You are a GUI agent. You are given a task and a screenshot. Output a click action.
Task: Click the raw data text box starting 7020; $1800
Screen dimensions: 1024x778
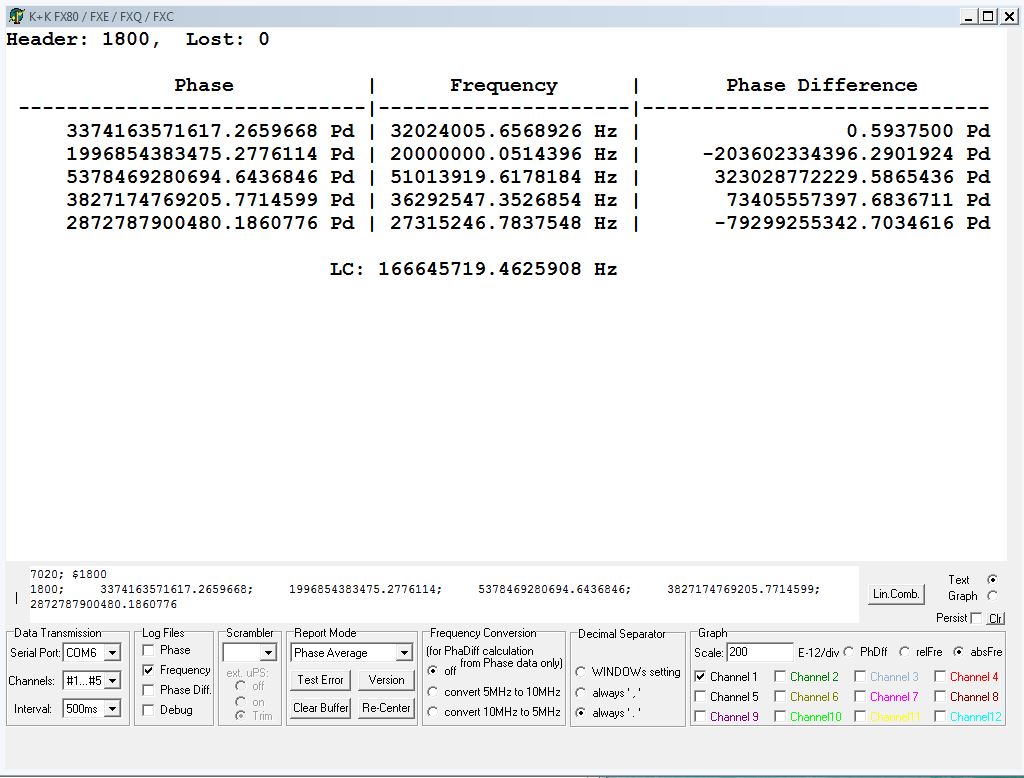[x=444, y=594]
